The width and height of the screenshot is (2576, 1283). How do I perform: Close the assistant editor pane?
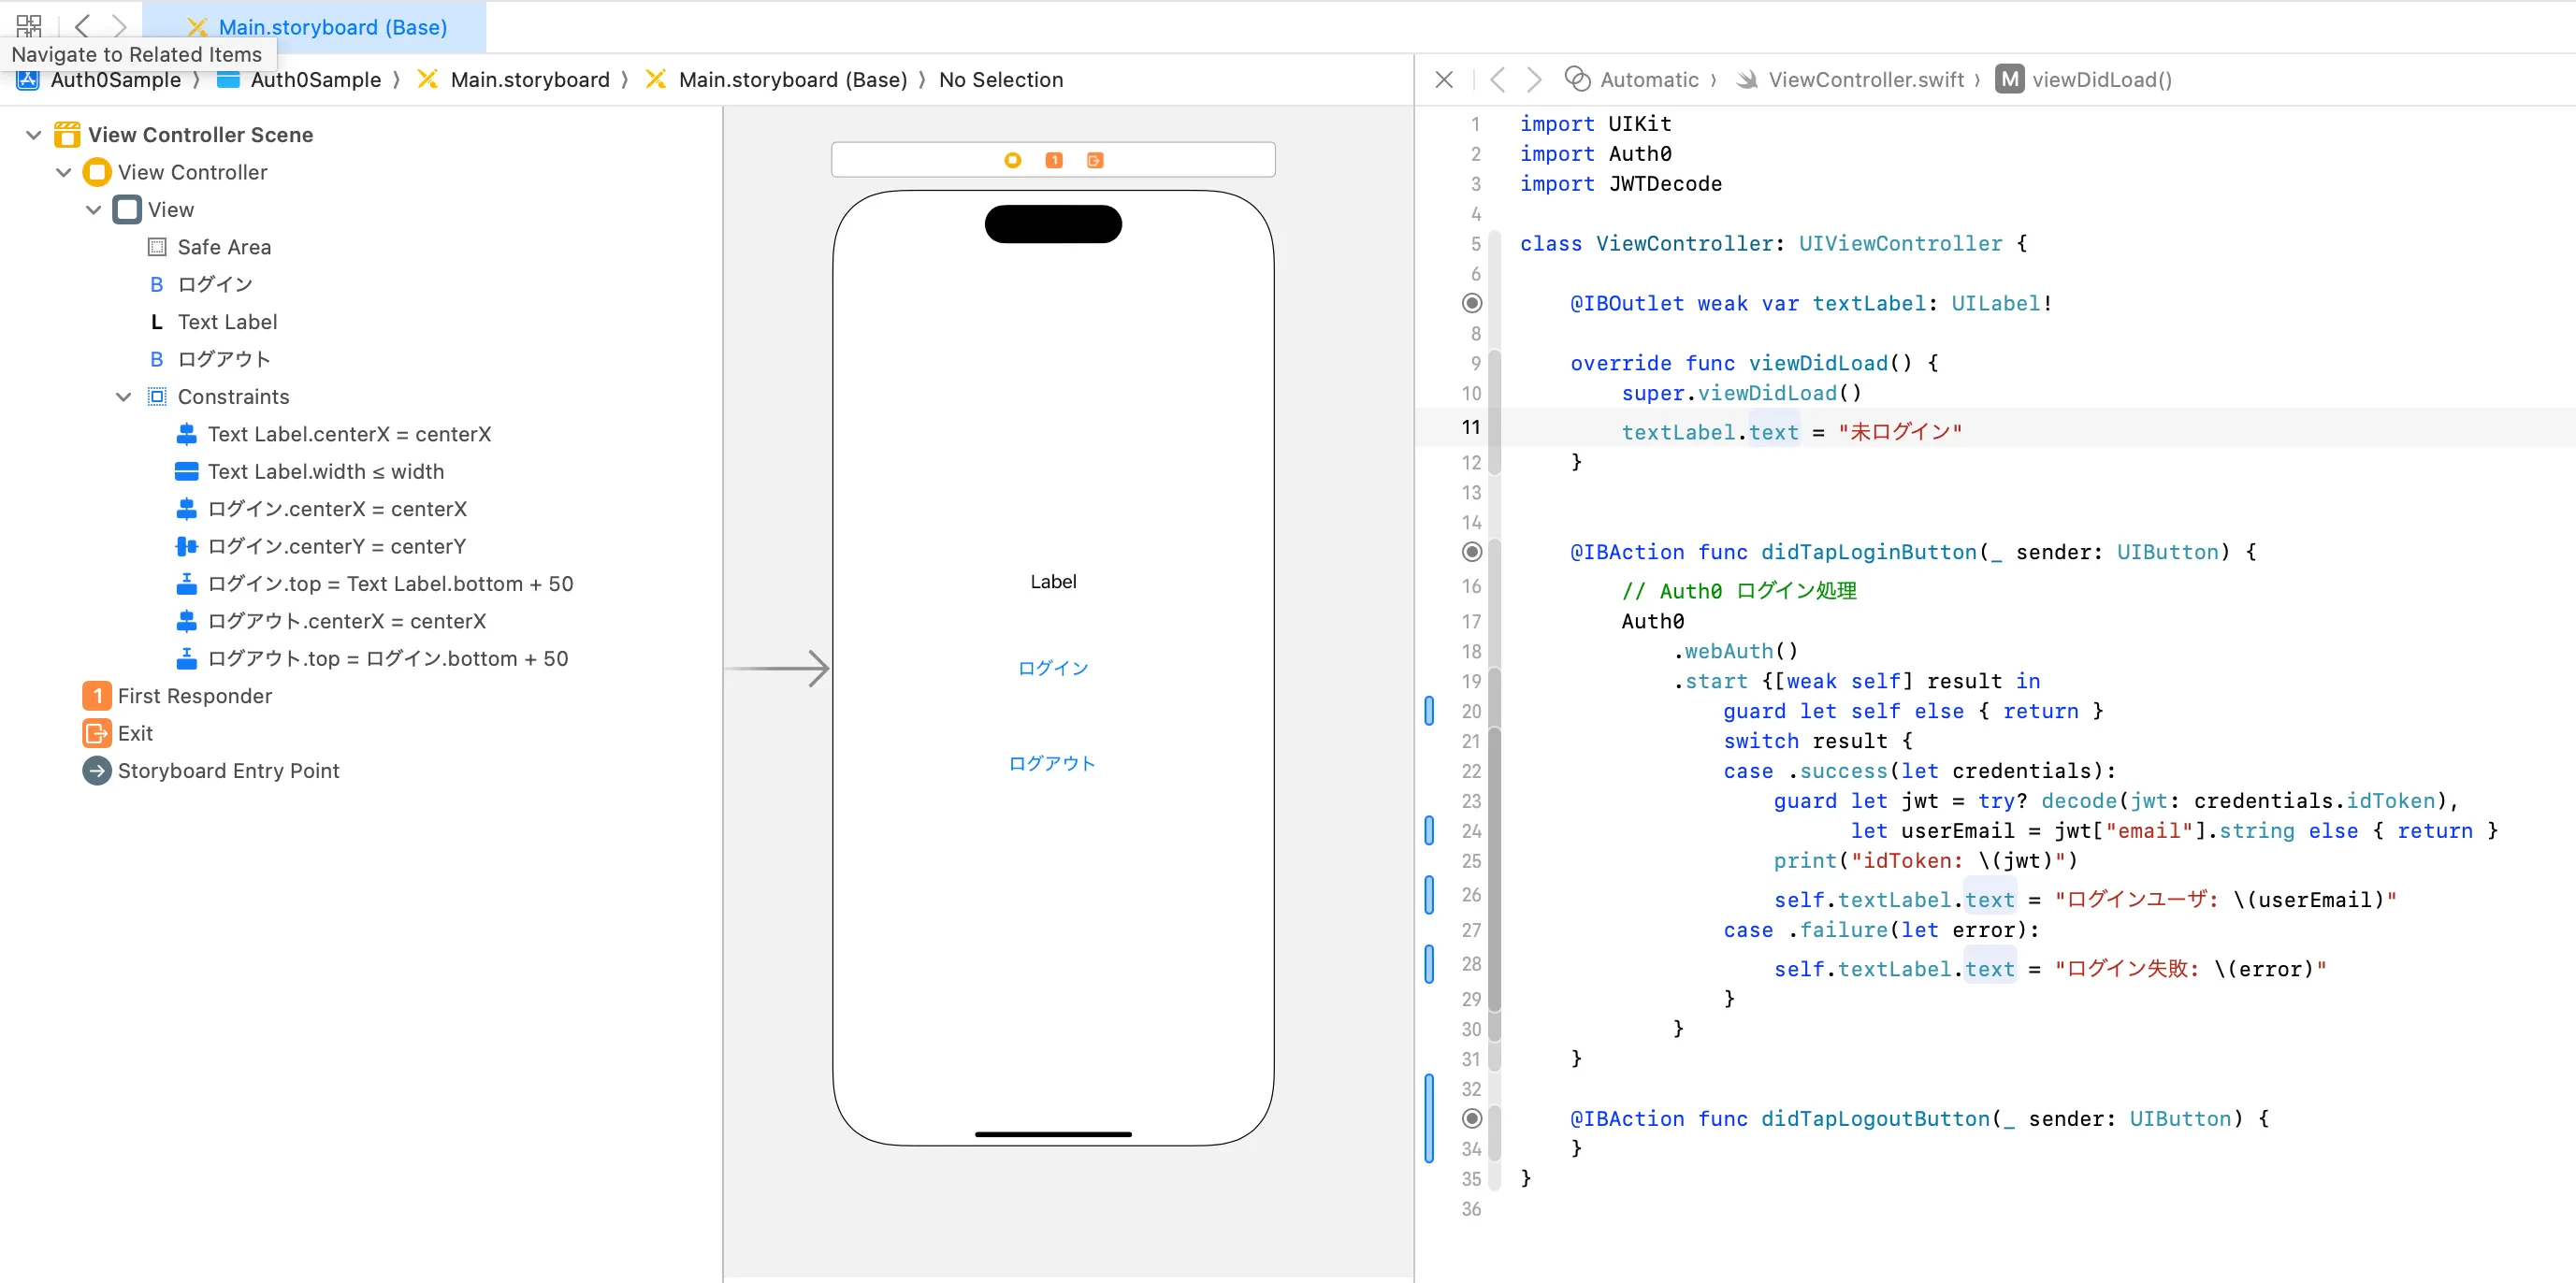[x=1443, y=79]
